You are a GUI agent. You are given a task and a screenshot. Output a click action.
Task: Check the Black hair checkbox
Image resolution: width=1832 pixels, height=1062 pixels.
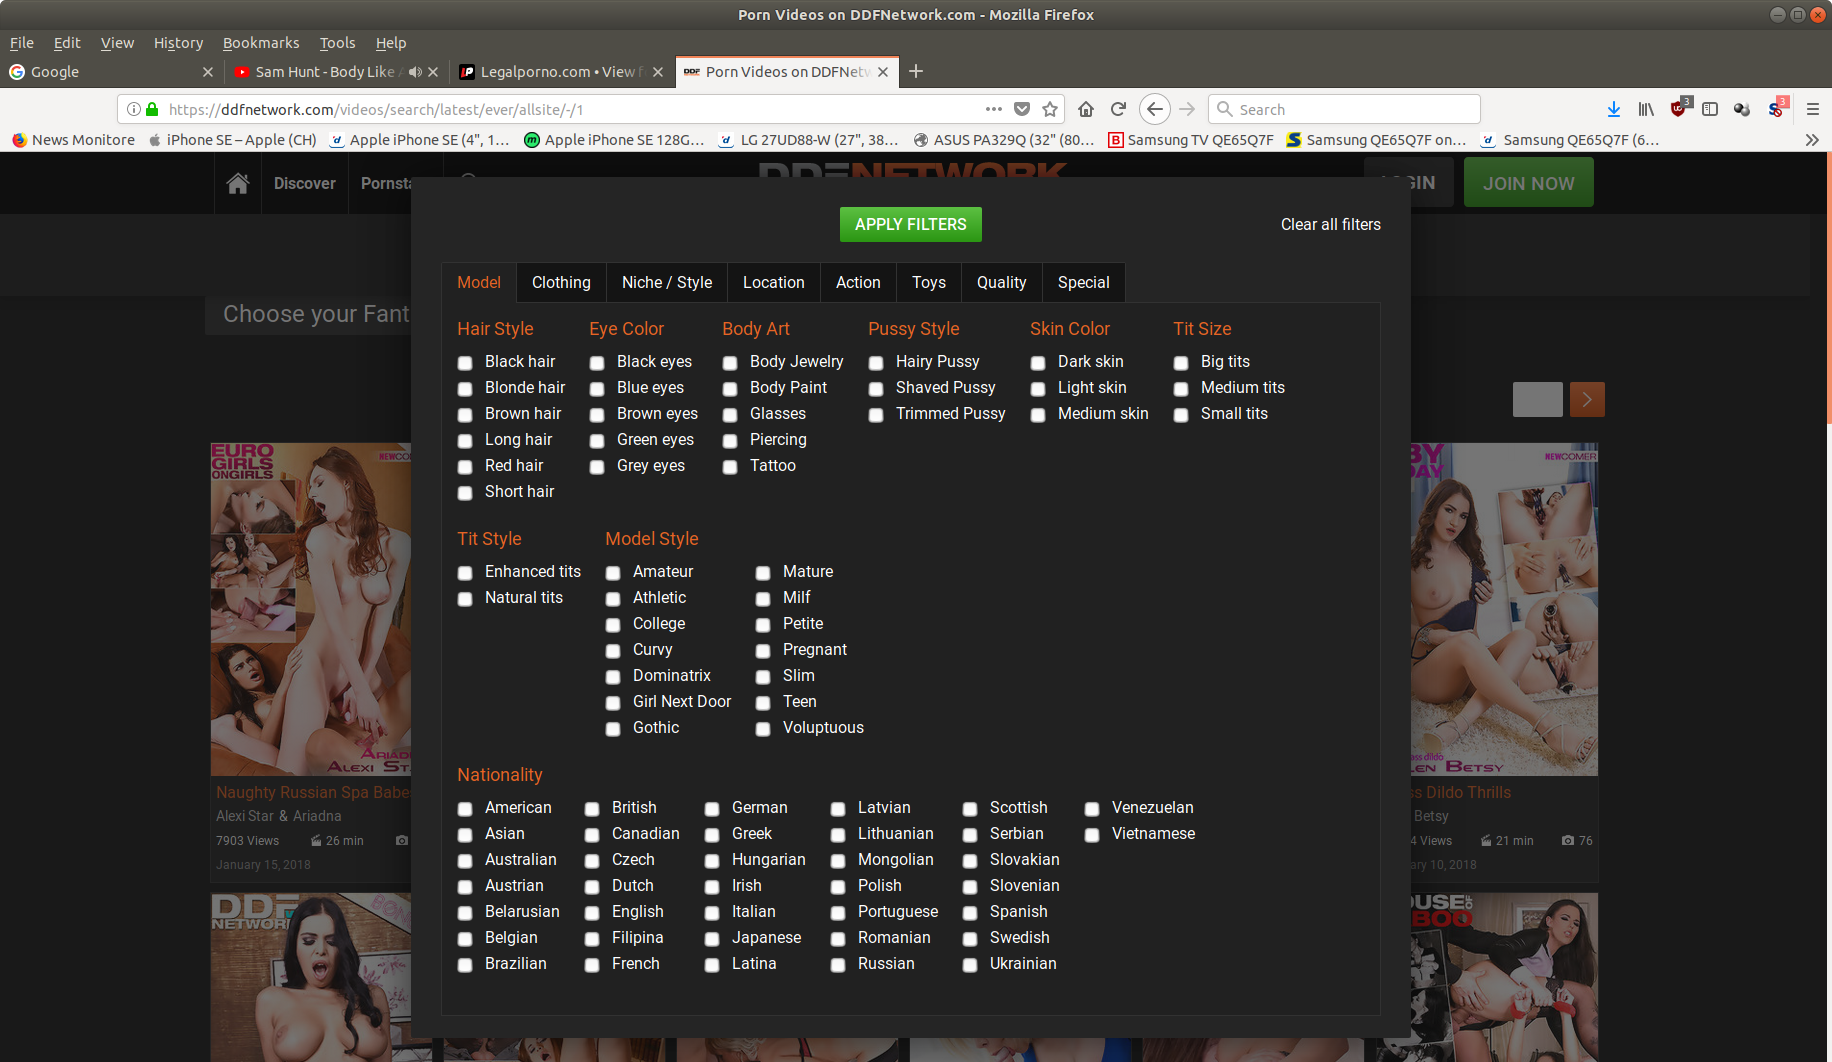465,363
